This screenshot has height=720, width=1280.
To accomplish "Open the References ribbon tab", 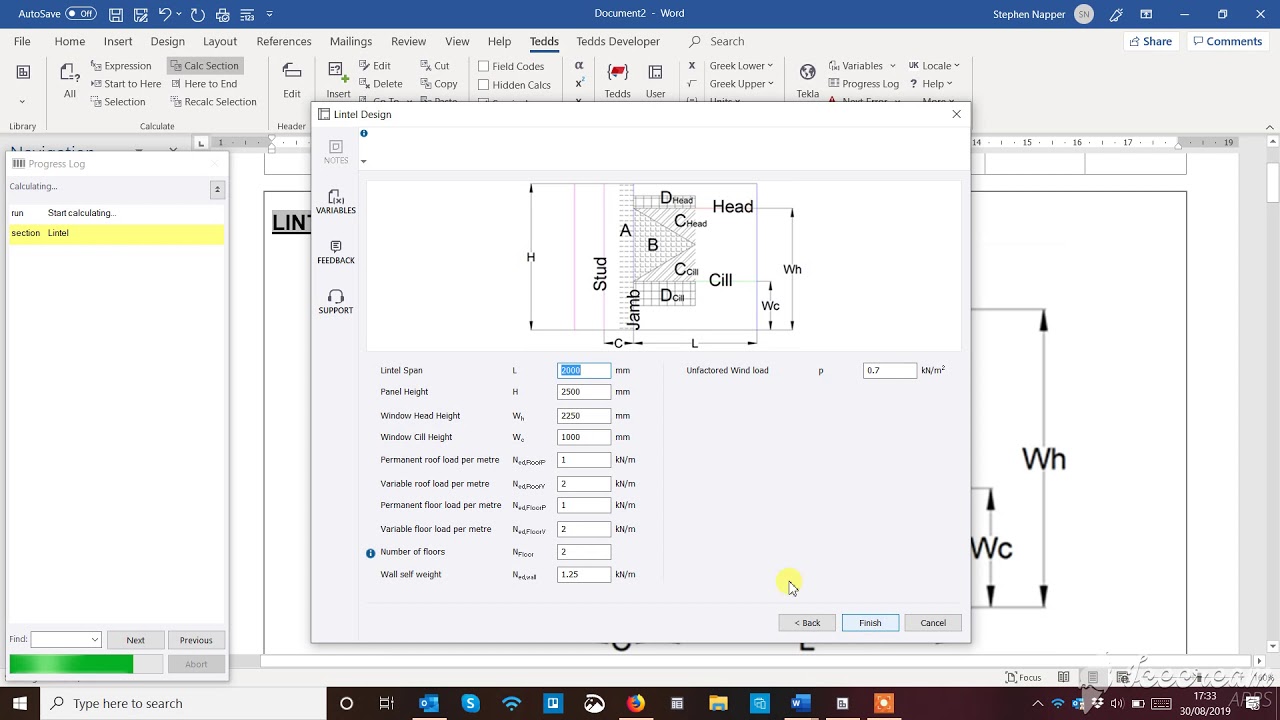I will click(284, 41).
